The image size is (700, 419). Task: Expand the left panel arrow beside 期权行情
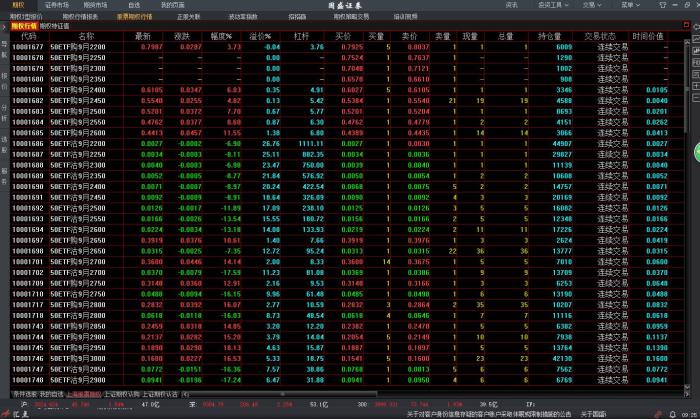coord(4,27)
